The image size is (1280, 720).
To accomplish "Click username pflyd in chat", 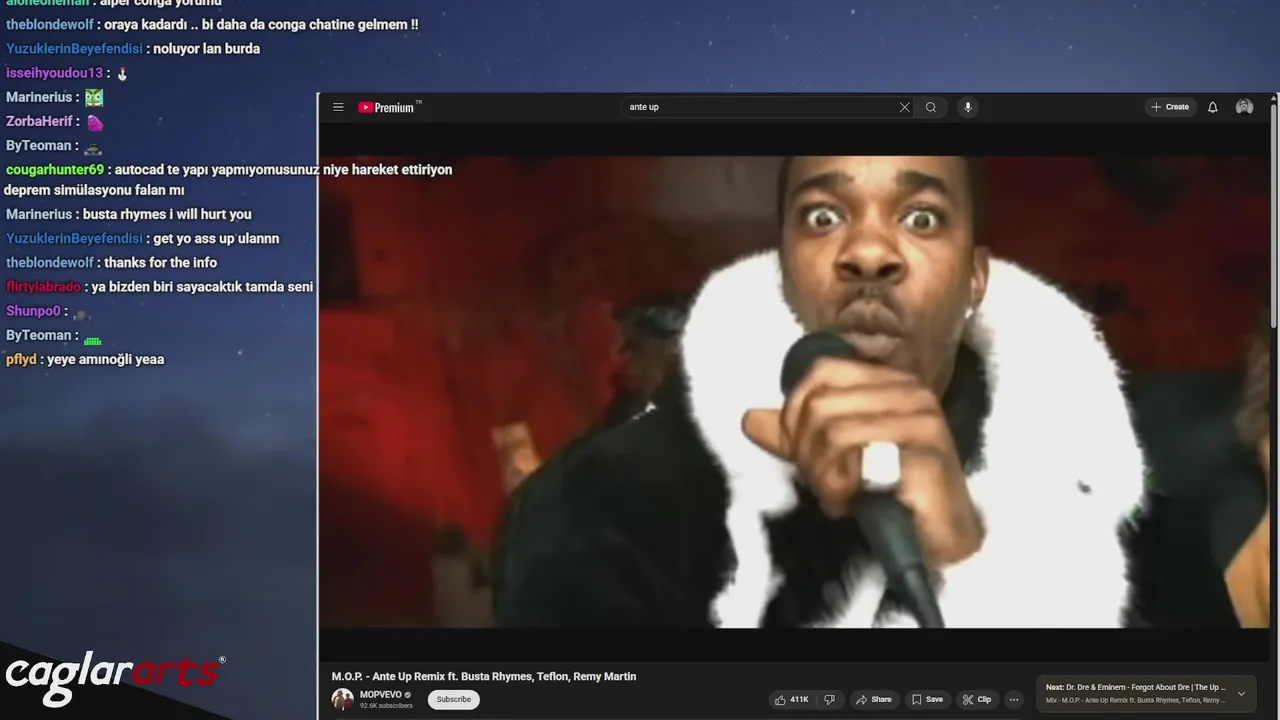I will pyautogui.click(x=21, y=359).
